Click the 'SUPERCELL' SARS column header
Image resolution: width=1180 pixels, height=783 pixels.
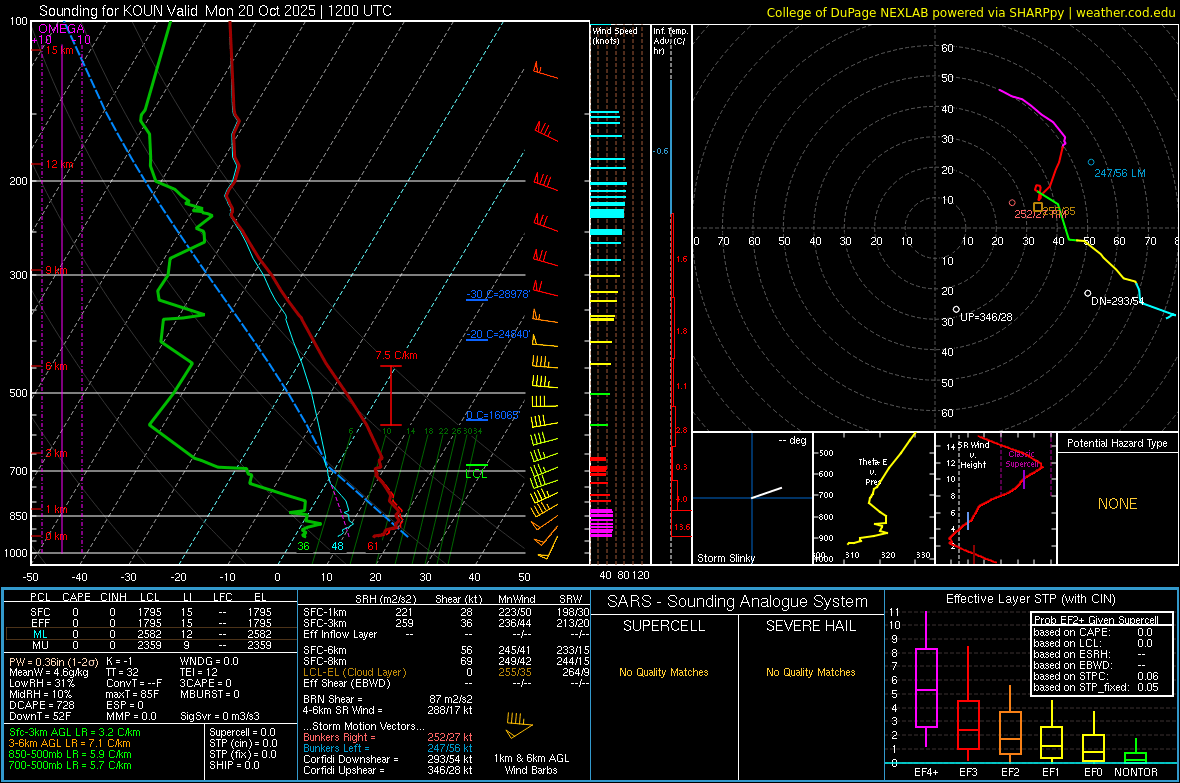pos(664,626)
